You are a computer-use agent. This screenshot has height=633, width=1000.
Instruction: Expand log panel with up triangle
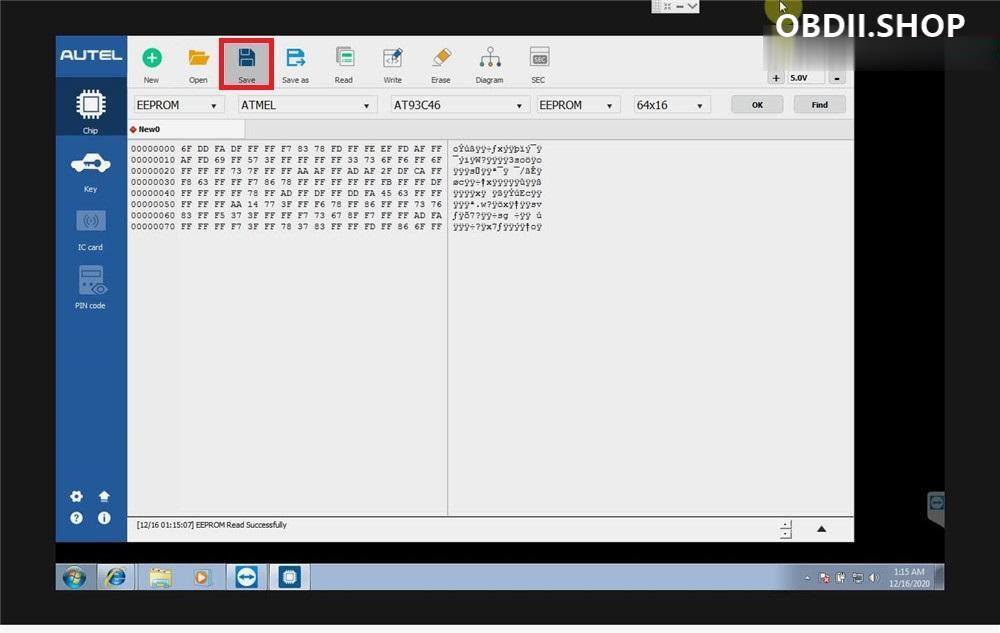(x=821, y=529)
